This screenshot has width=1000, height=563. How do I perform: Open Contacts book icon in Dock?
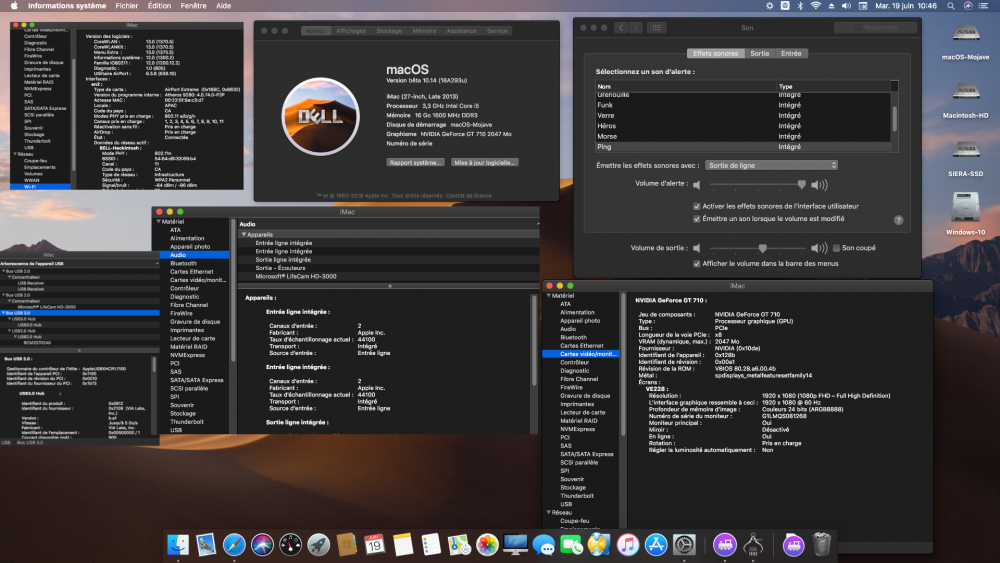click(x=346, y=545)
